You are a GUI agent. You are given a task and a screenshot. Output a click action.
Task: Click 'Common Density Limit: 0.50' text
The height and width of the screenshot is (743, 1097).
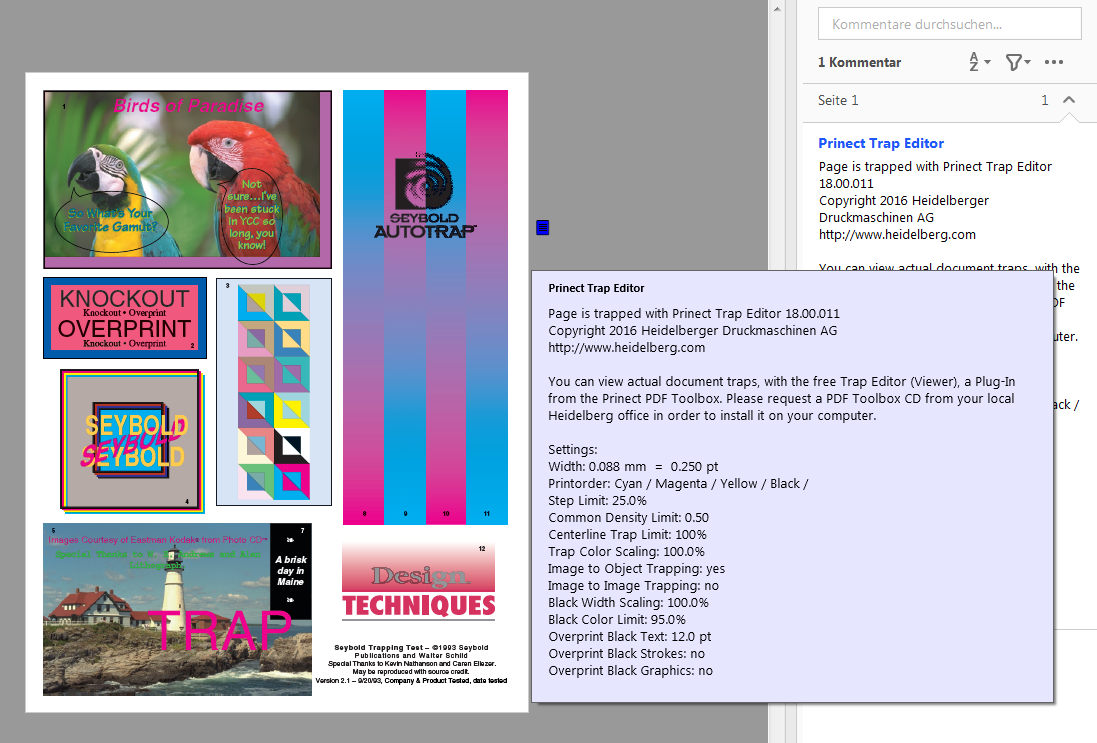click(x=628, y=518)
